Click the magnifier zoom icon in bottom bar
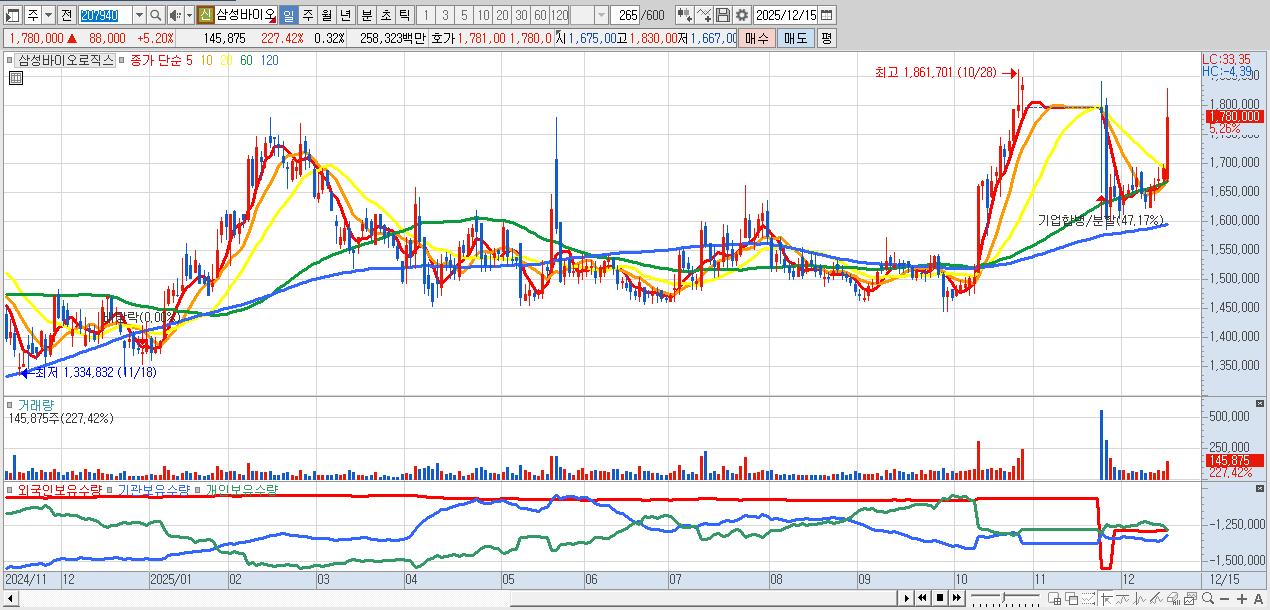The image size is (1270, 610). click(1208, 598)
